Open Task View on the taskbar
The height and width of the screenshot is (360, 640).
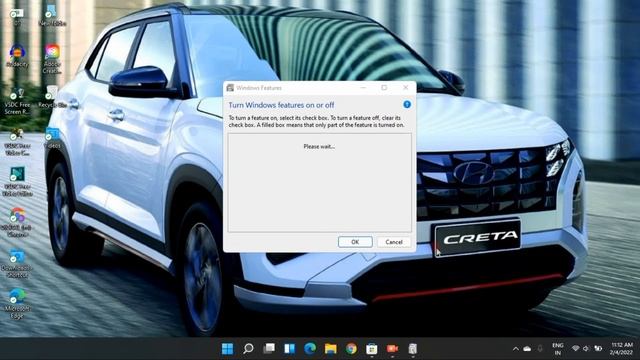tap(269, 349)
